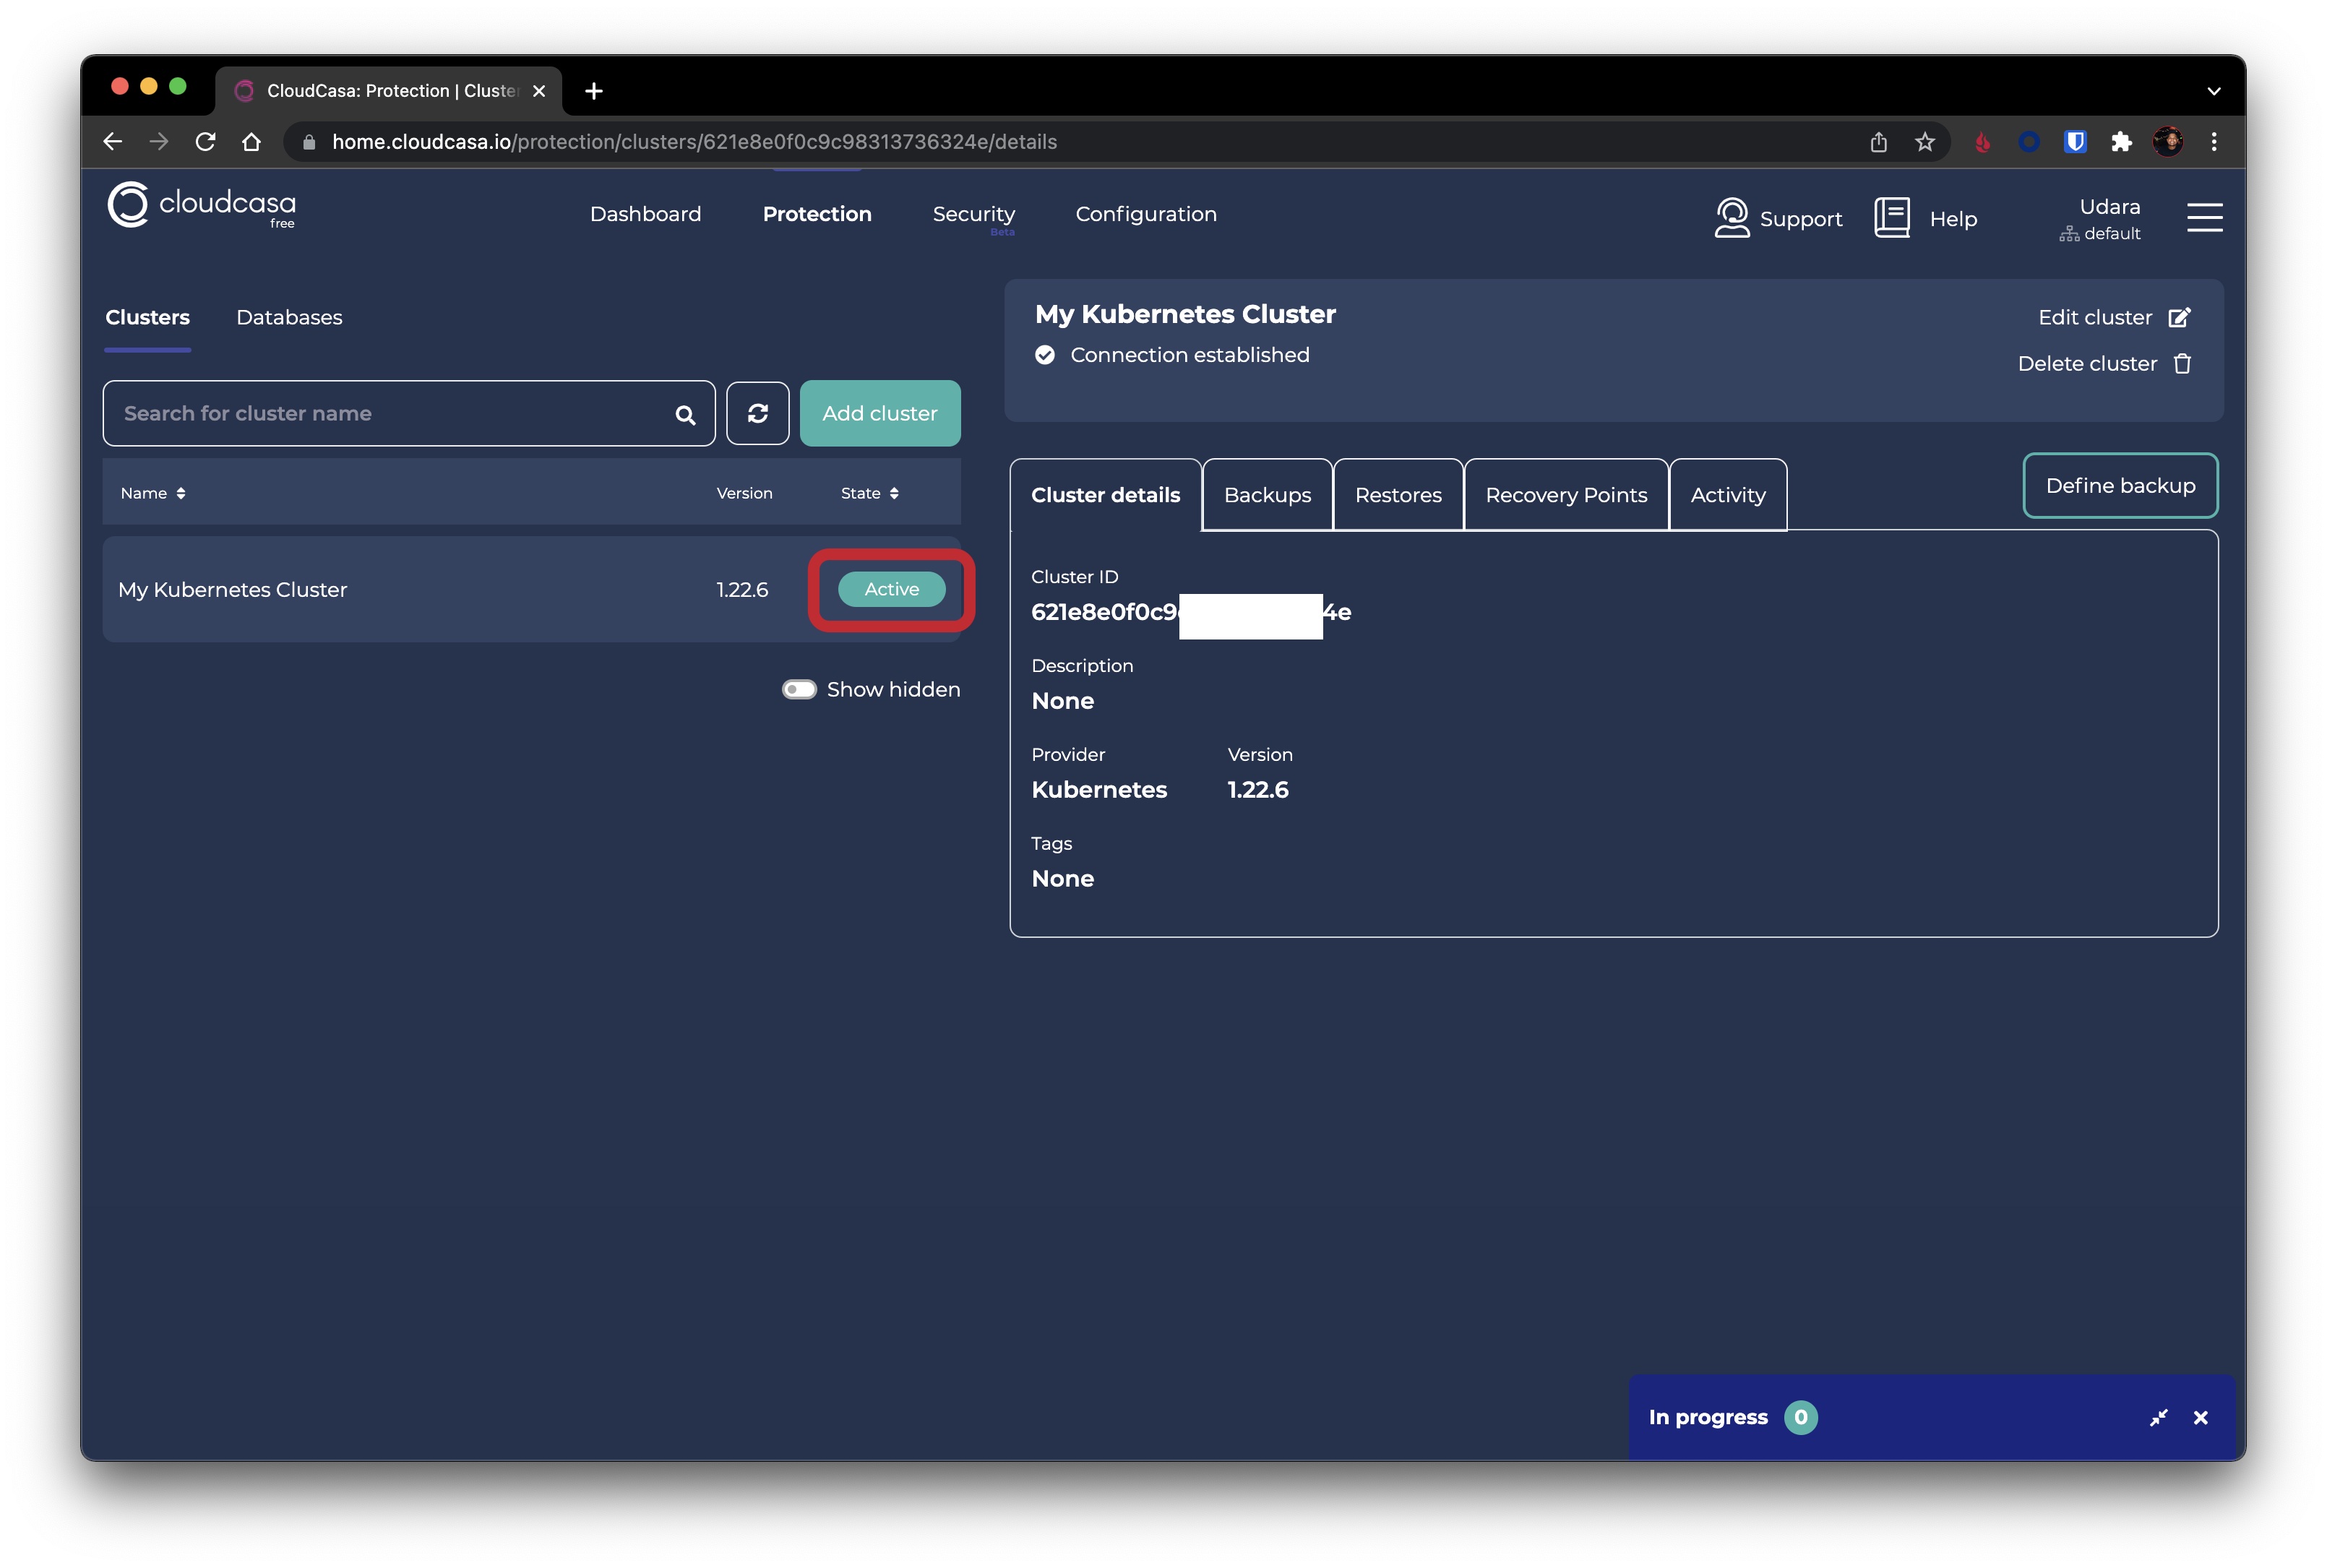Click the browser profile avatar
Image resolution: width=2327 pixels, height=1568 pixels.
click(x=2167, y=142)
